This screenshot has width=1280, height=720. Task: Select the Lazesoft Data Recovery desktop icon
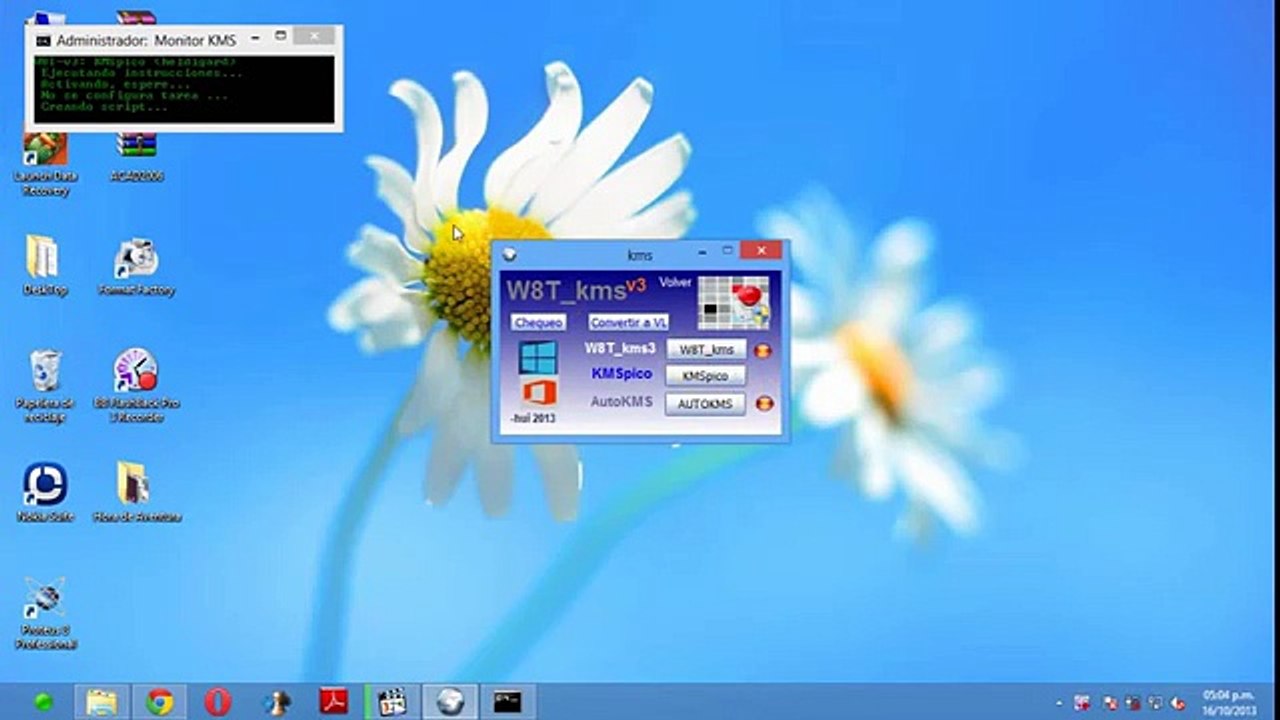pos(45,164)
